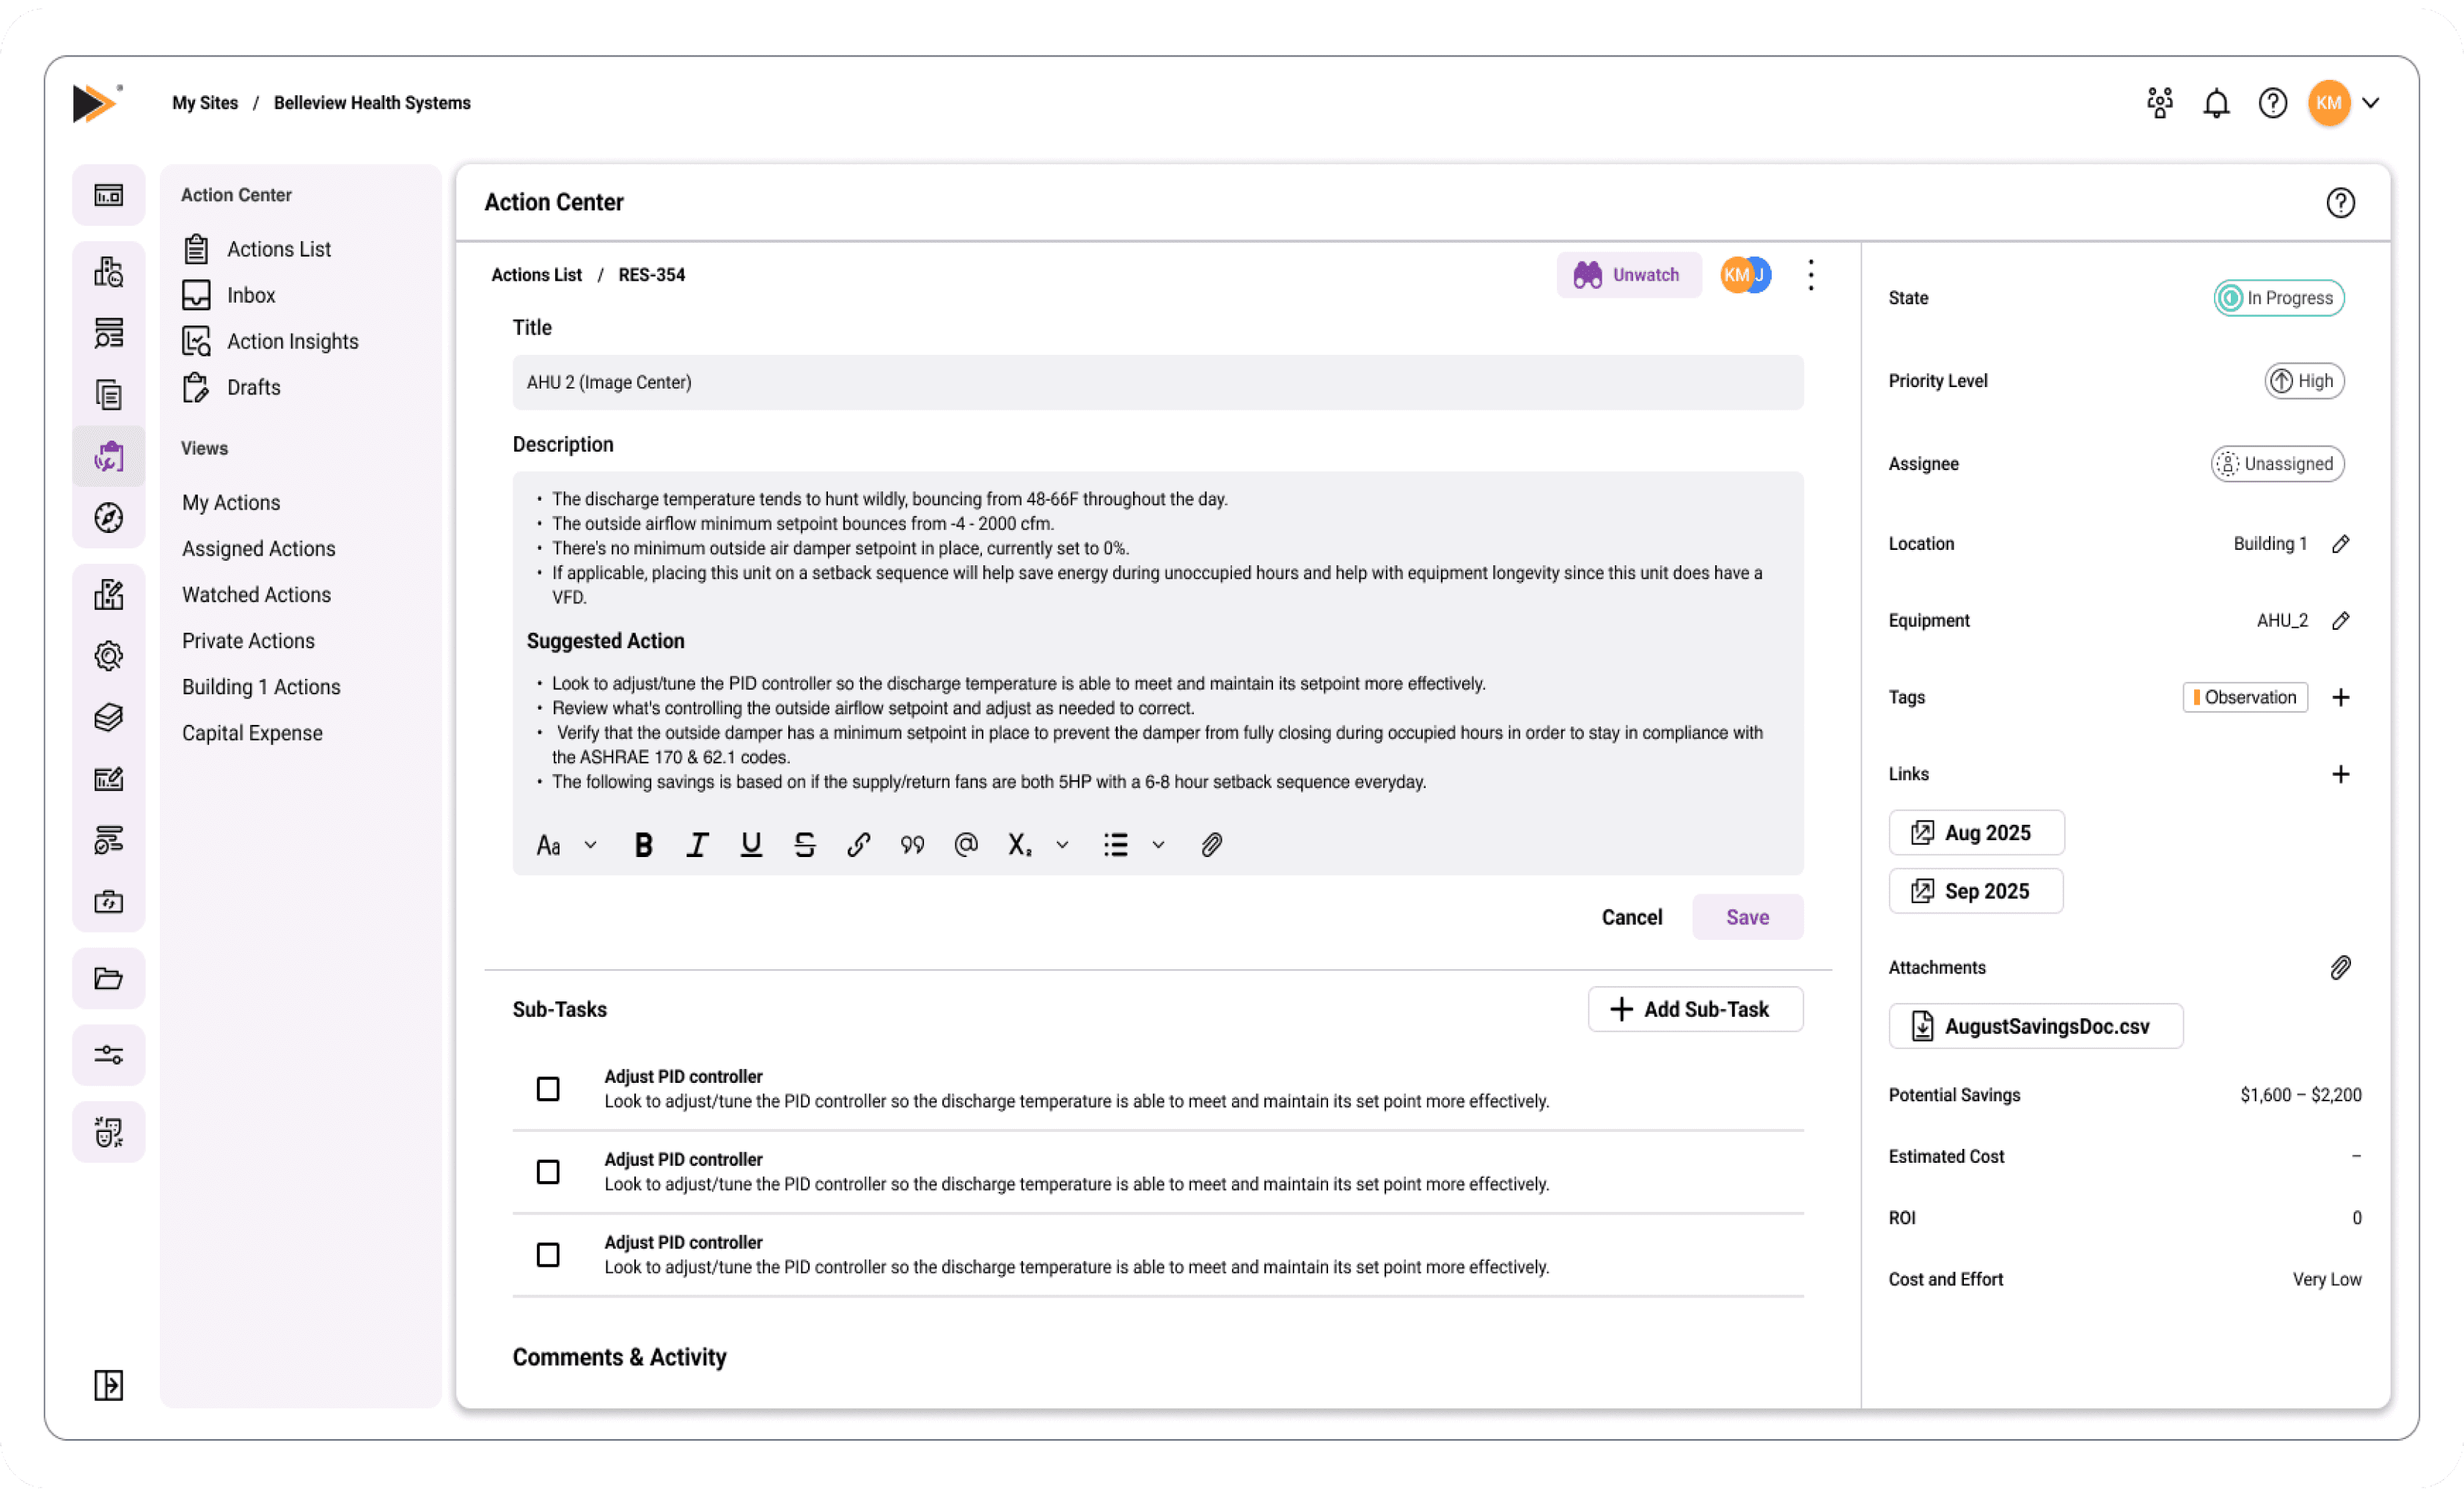Click the Save button
The image size is (2464, 1489).
[x=1747, y=917]
